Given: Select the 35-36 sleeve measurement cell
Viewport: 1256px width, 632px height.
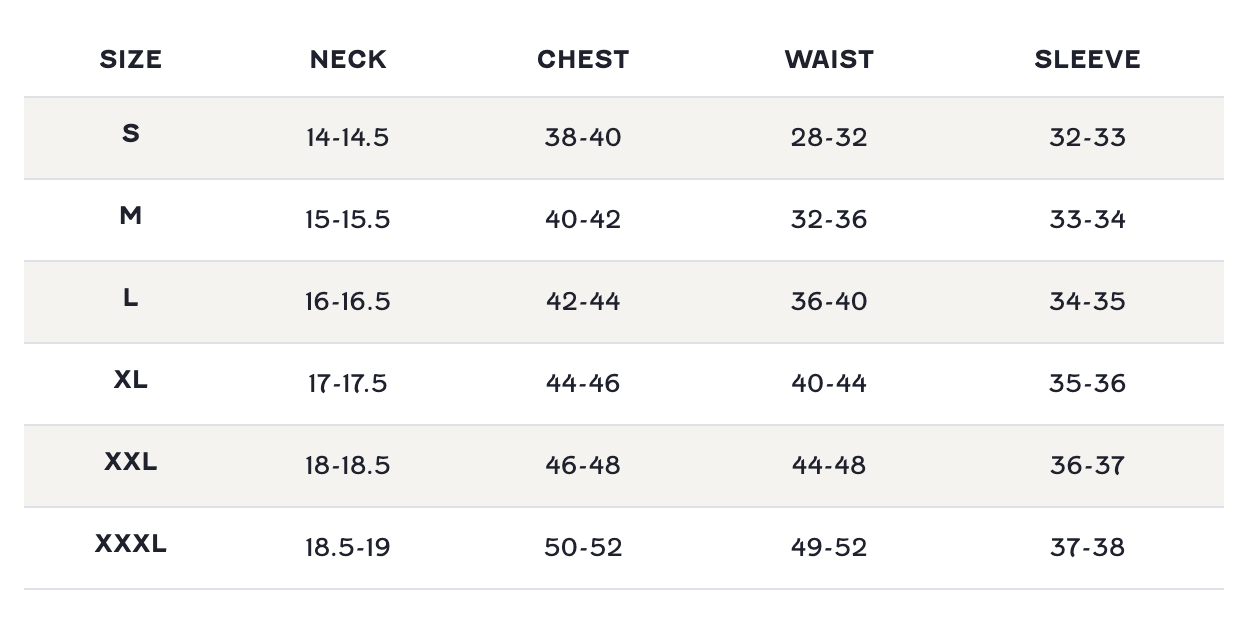Looking at the screenshot, I should pyautogui.click(x=1087, y=384).
